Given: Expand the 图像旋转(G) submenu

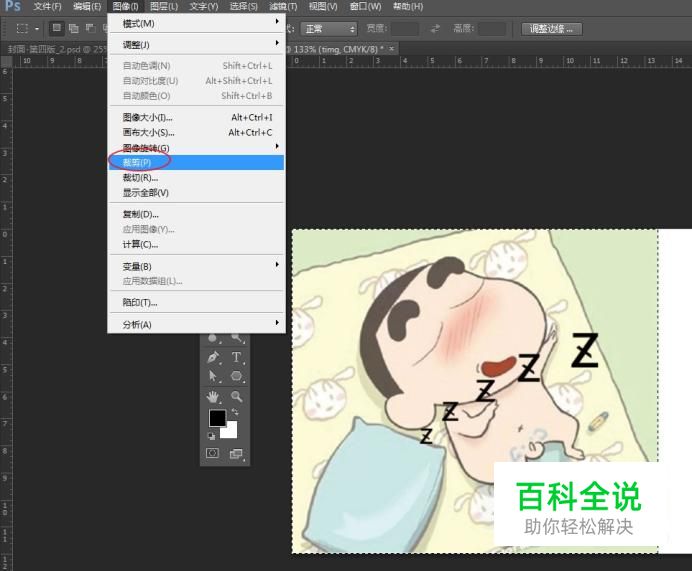Looking at the screenshot, I should pos(196,147).
